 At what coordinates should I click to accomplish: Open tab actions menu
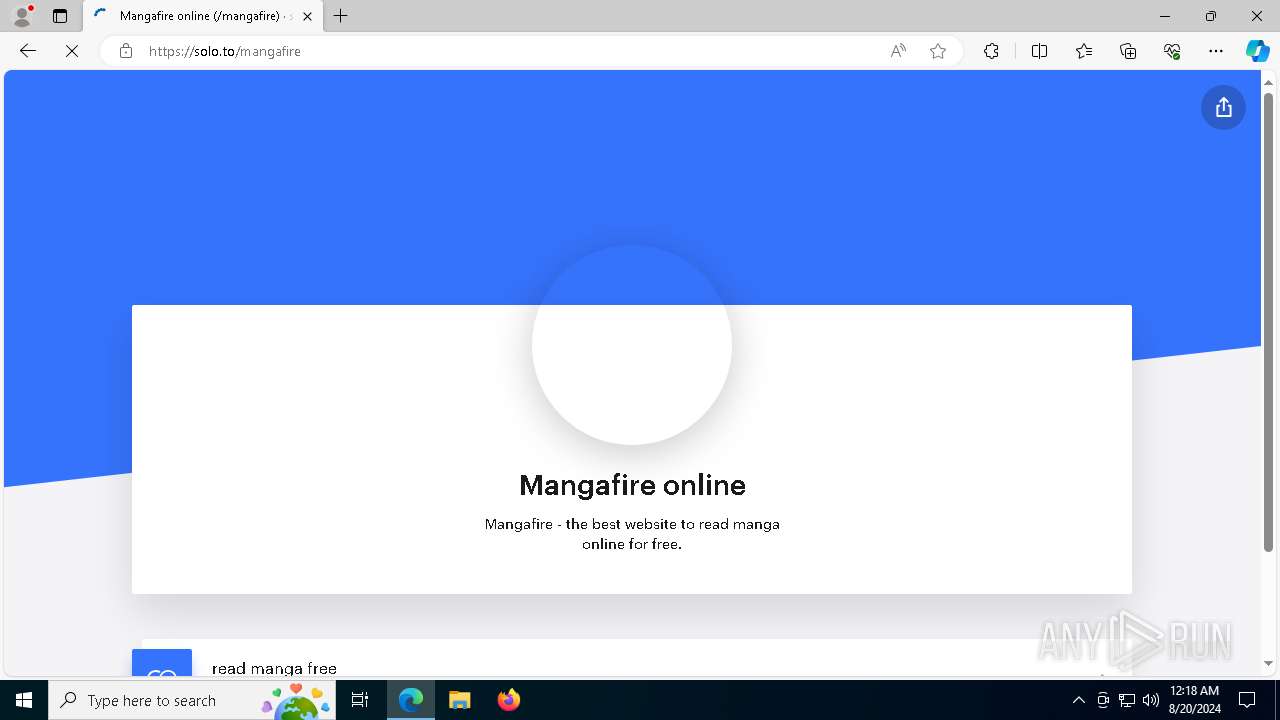[x=60, y=16]
